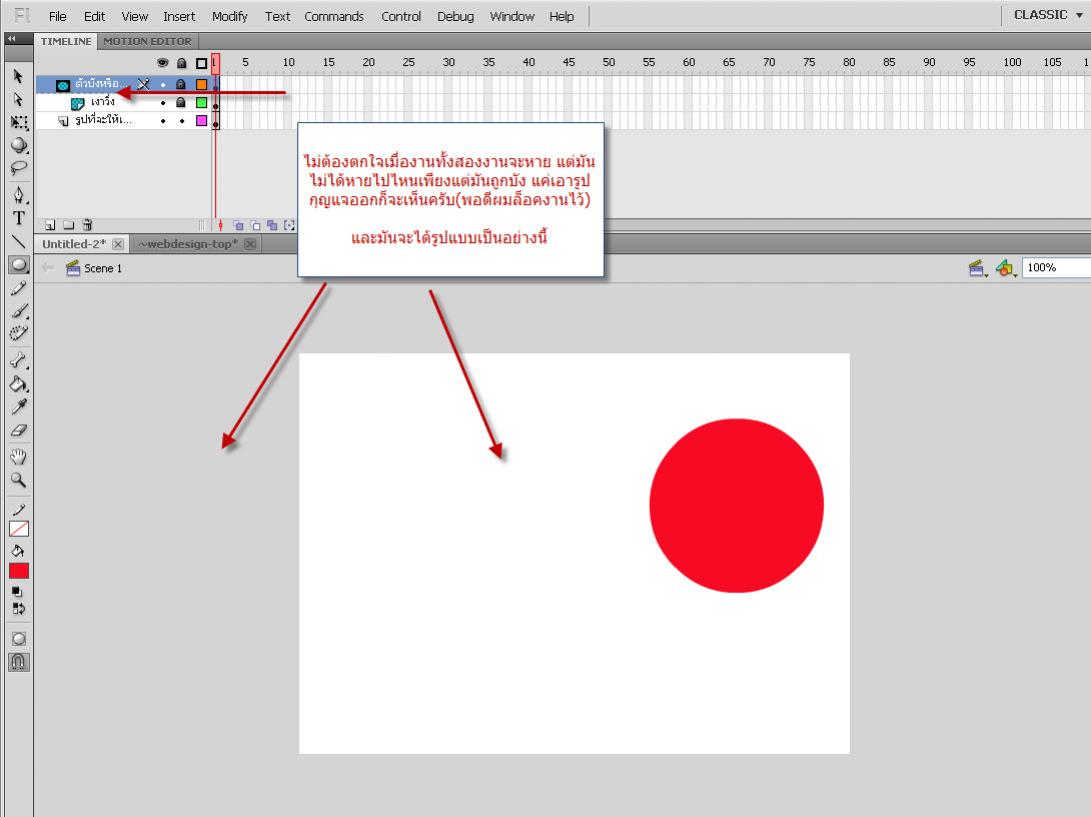Click the magenta outline swatch of bottom layer
Image resolution: width=1091 pixels, height=817 pixels.
tap(201, 120)
